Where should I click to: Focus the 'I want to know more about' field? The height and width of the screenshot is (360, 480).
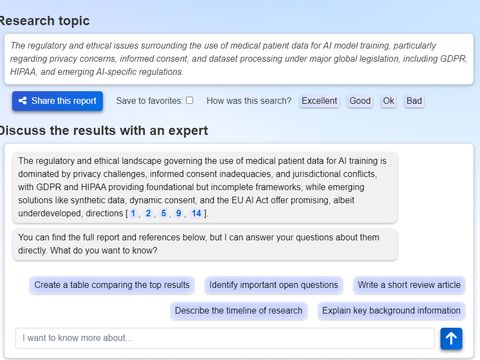[225, 338]
